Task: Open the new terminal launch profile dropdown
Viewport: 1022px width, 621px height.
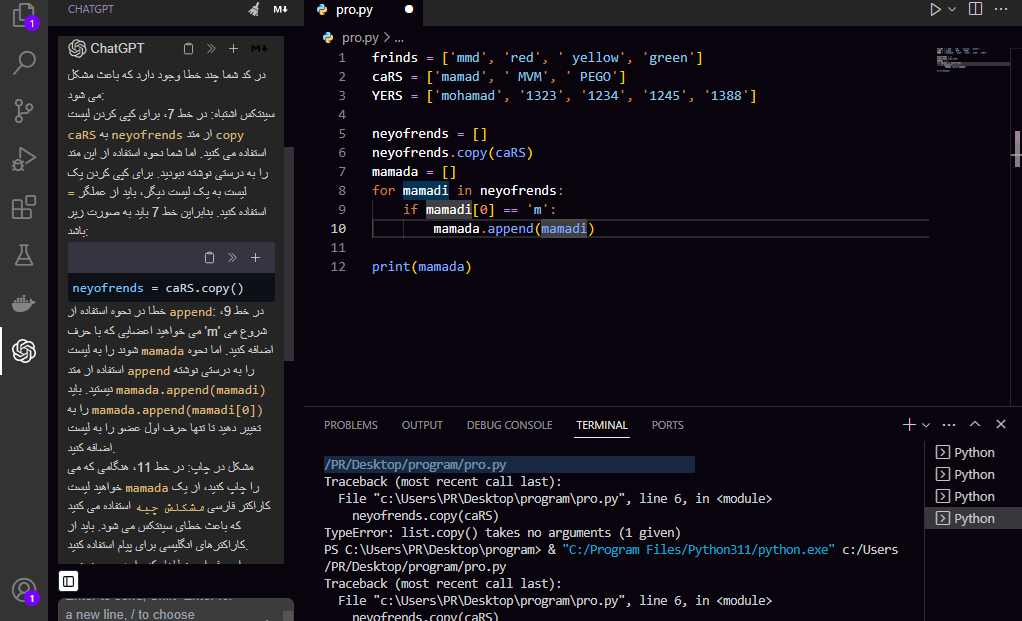Action: (926, 425)
